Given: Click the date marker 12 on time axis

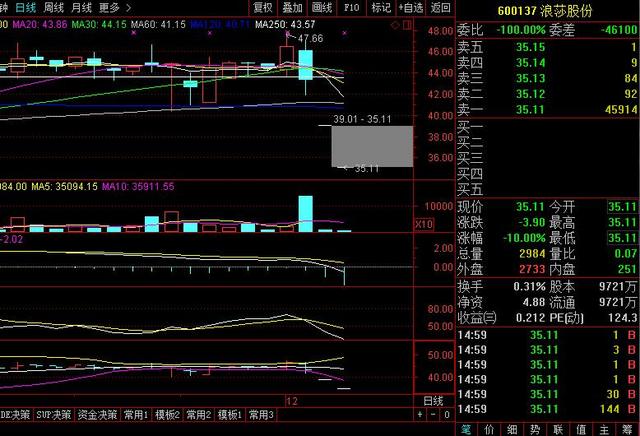Looking at the screenshot, I should [x=292, y=401].
